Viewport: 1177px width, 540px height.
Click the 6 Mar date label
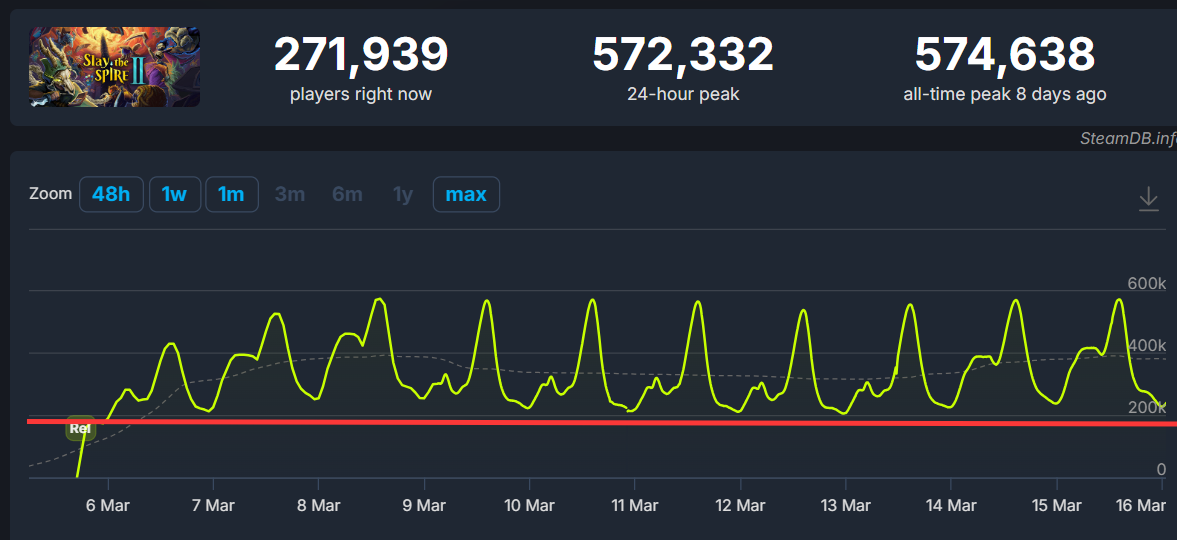[107, 506]
